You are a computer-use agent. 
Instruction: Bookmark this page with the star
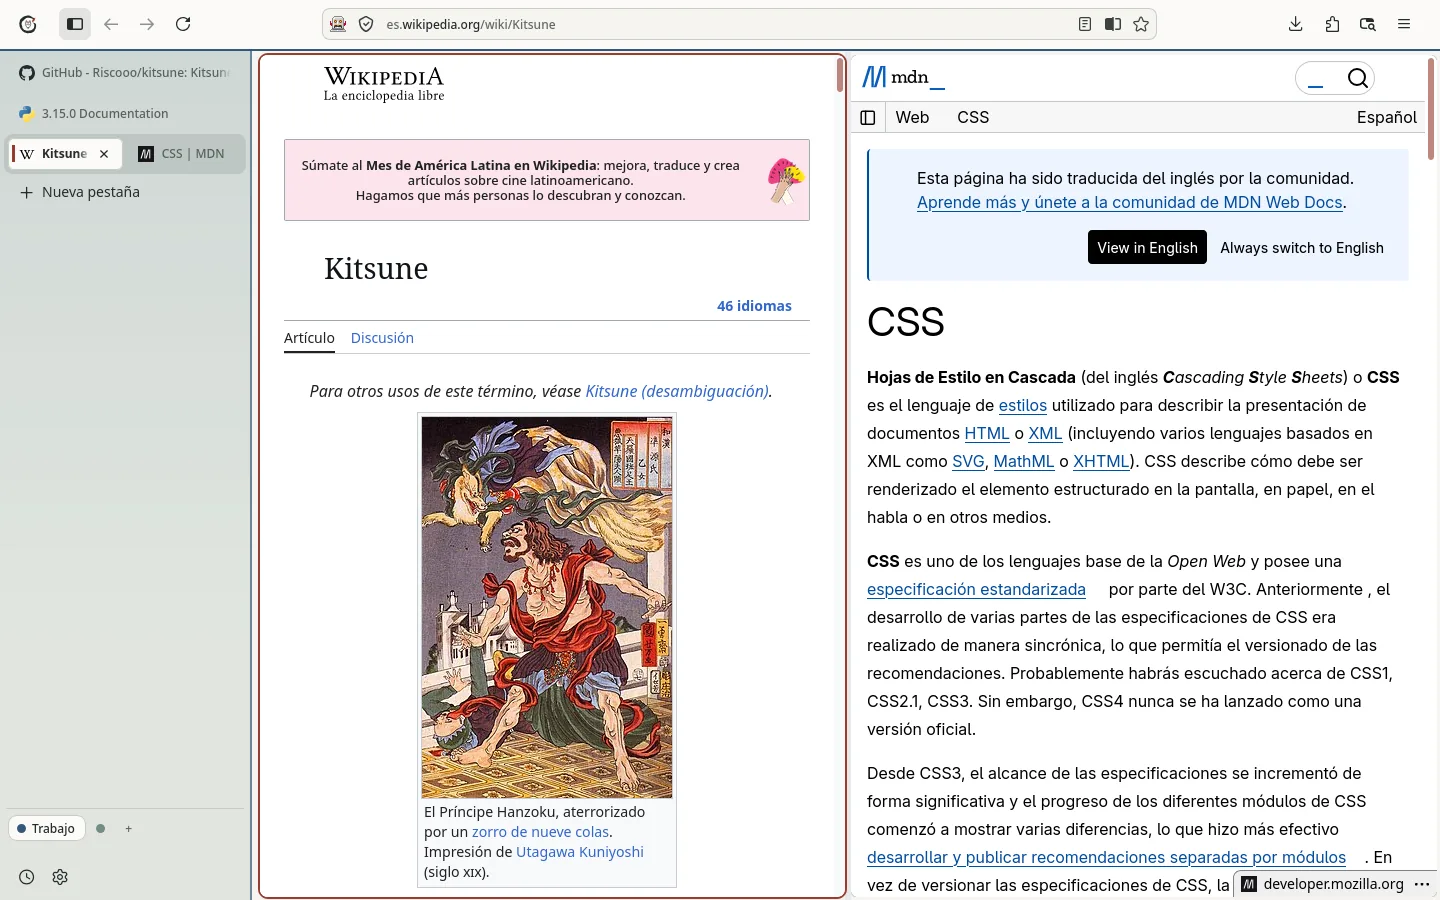[x=1141, y=24]
